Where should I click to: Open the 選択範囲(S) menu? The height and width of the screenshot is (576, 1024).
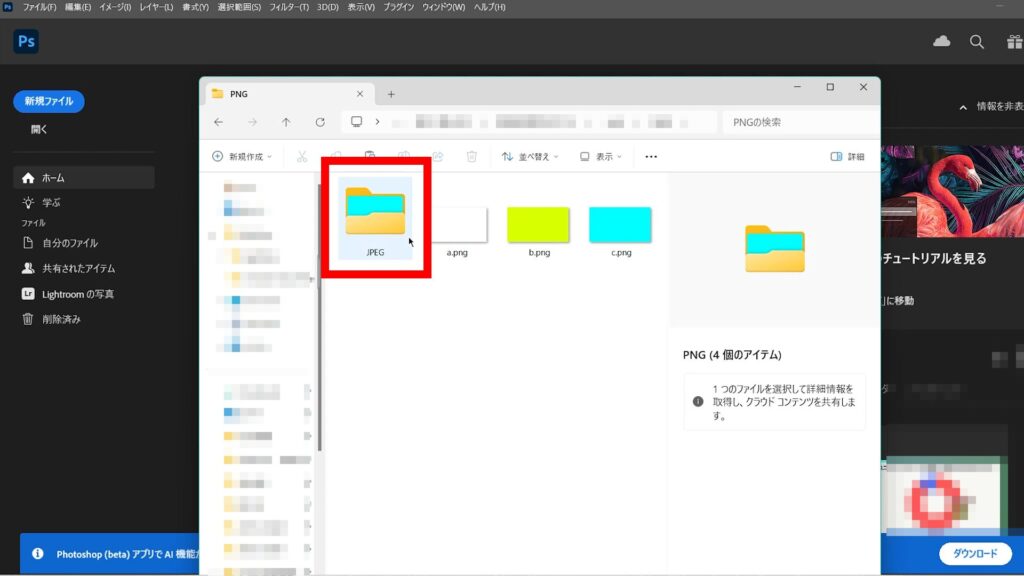pos(239,7)
